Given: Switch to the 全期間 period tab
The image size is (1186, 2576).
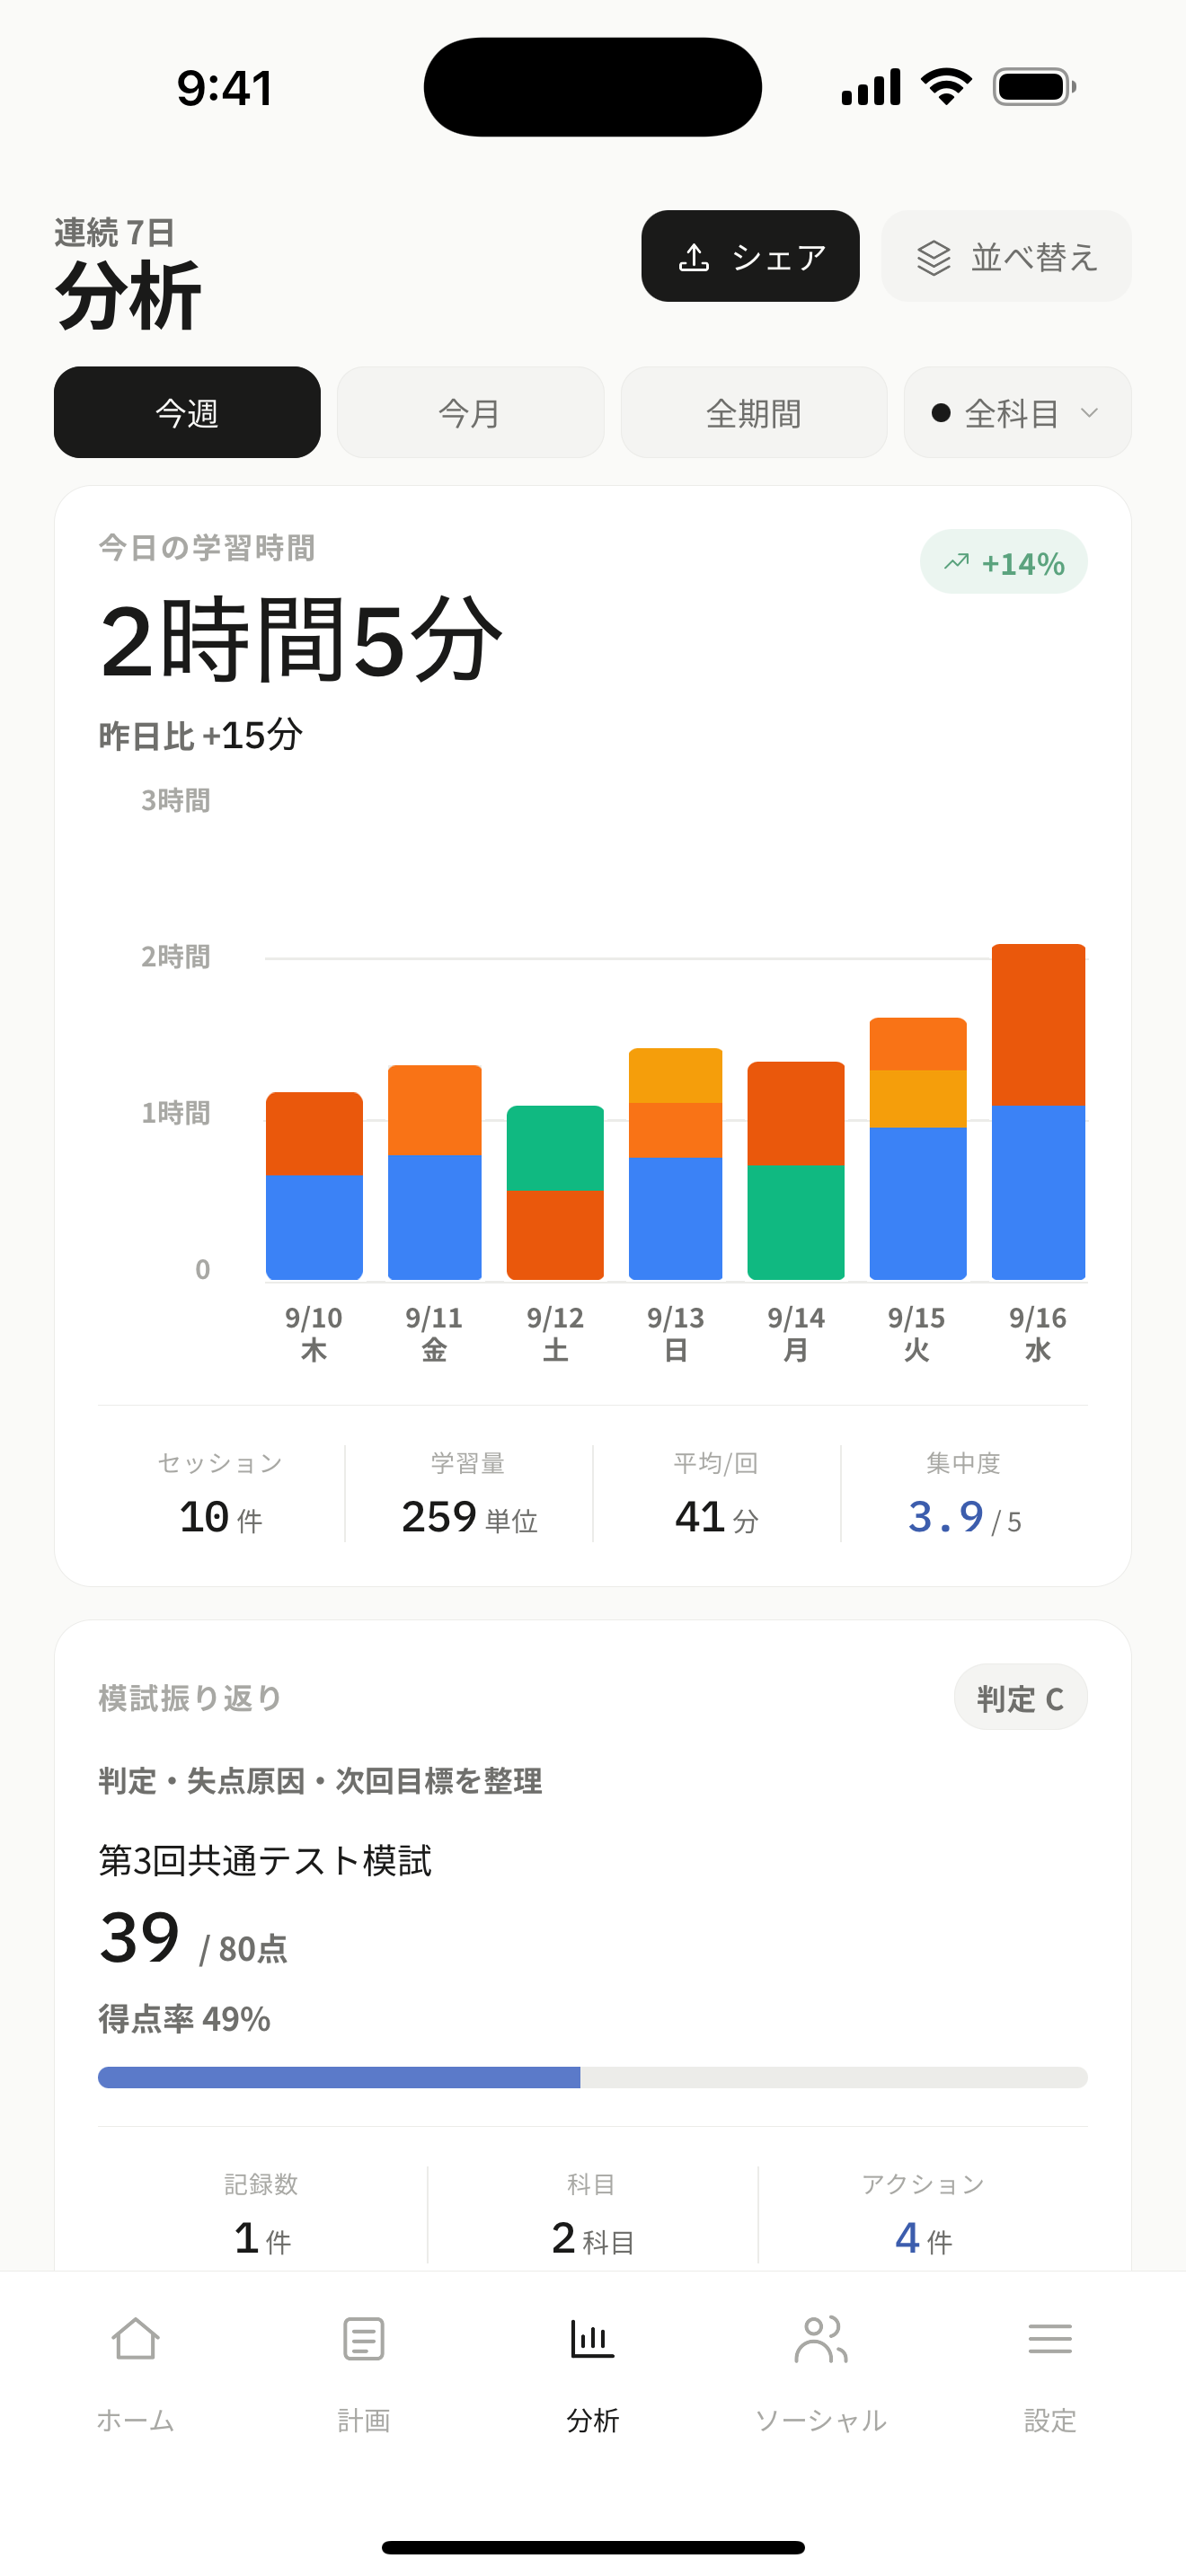Looking at the screenshot, I should pyautogui.click(x=754, y=412).
